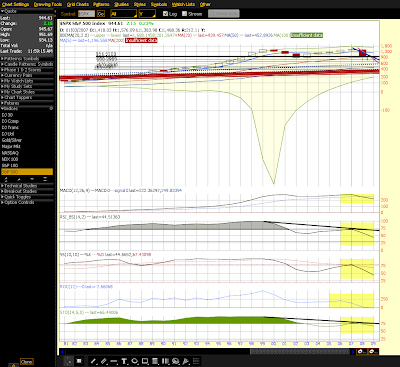Open the Patterns menu
Viewport: 400px width, 367px height.
click(x=101, y=4)
